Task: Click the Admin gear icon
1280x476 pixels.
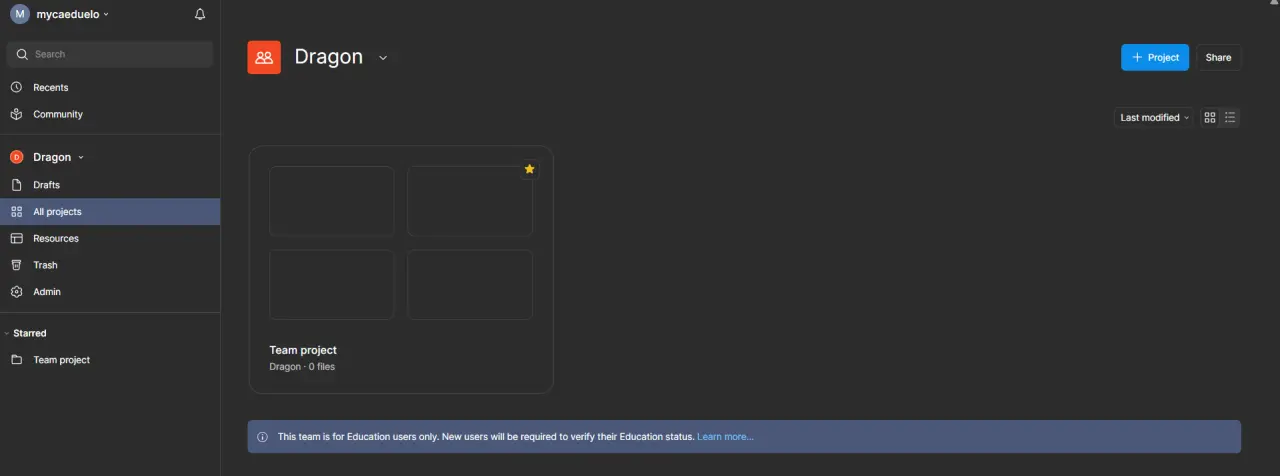Action: (16, 292)
